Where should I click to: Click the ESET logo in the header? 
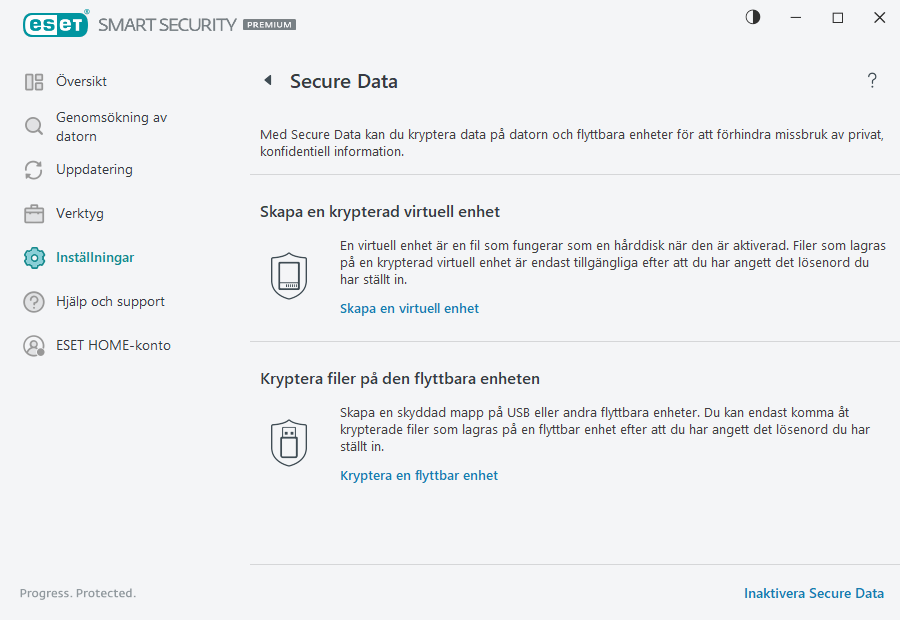[56, 24]
